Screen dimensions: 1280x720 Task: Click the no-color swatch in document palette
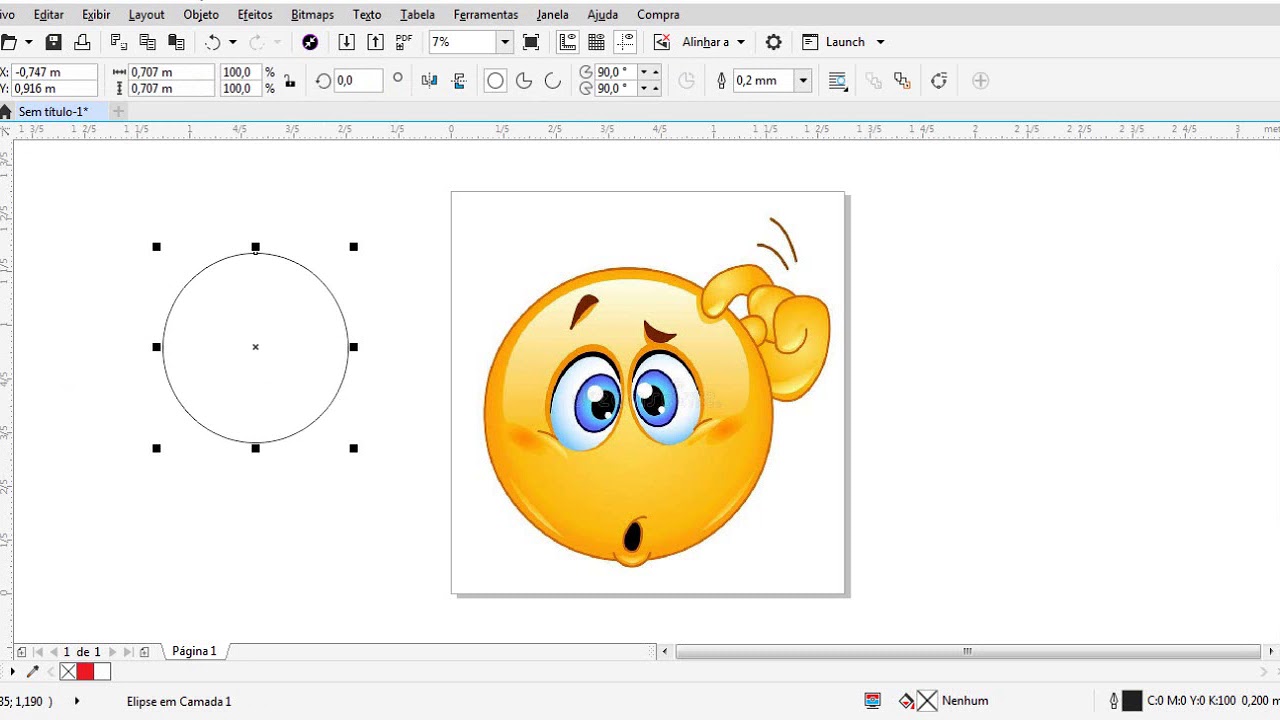click(68, 672)
